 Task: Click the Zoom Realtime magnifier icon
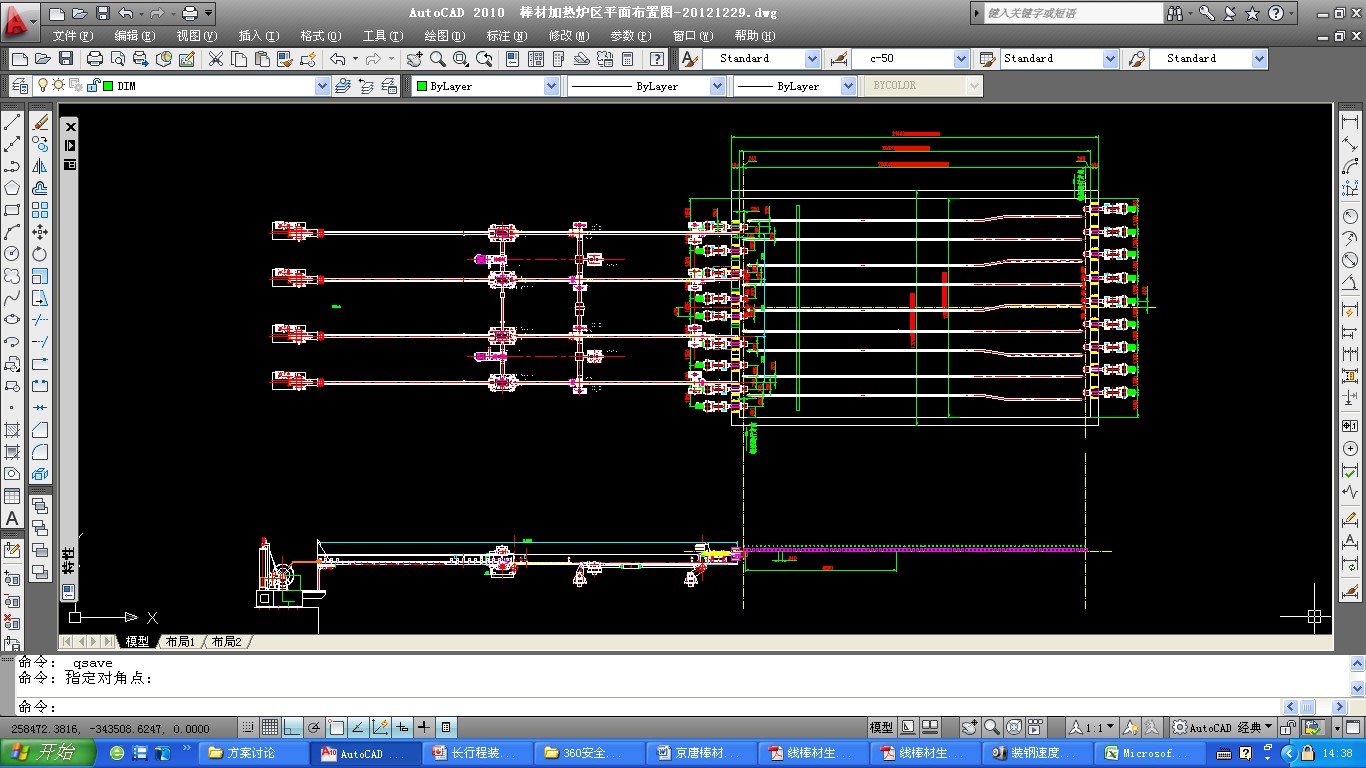[437, 59]
